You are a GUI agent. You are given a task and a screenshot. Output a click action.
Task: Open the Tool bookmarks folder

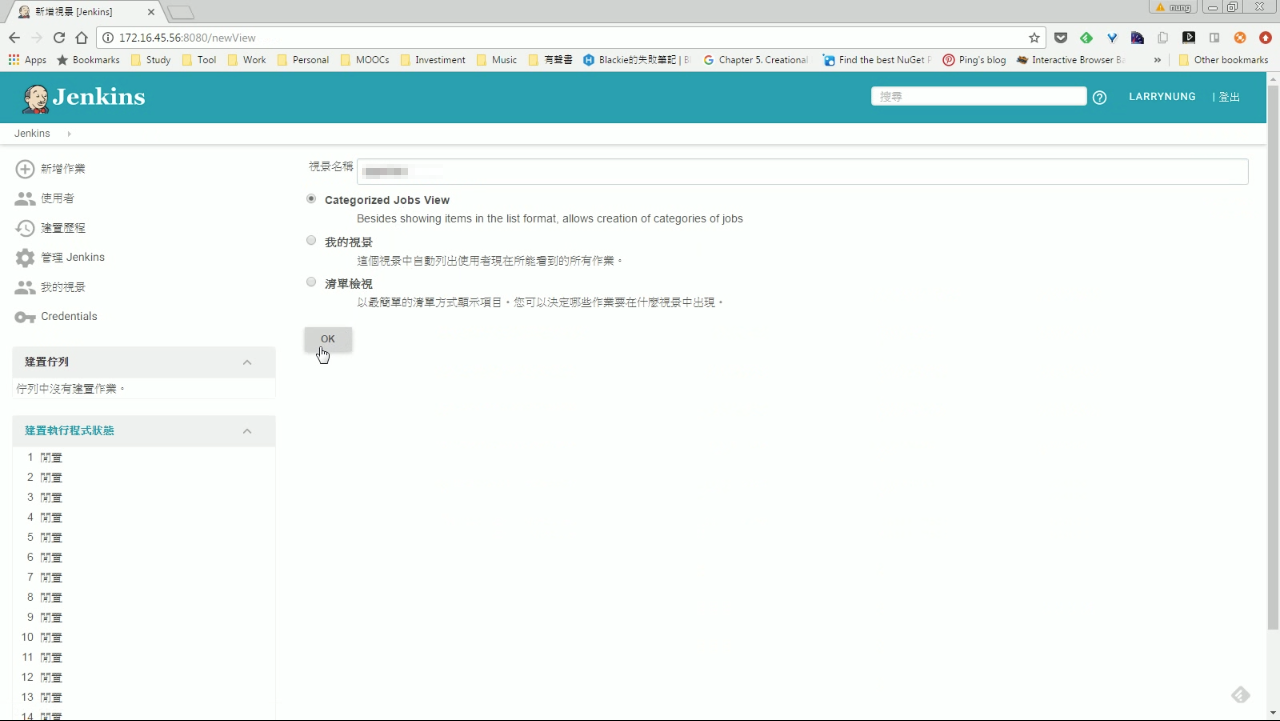(198, 60)
